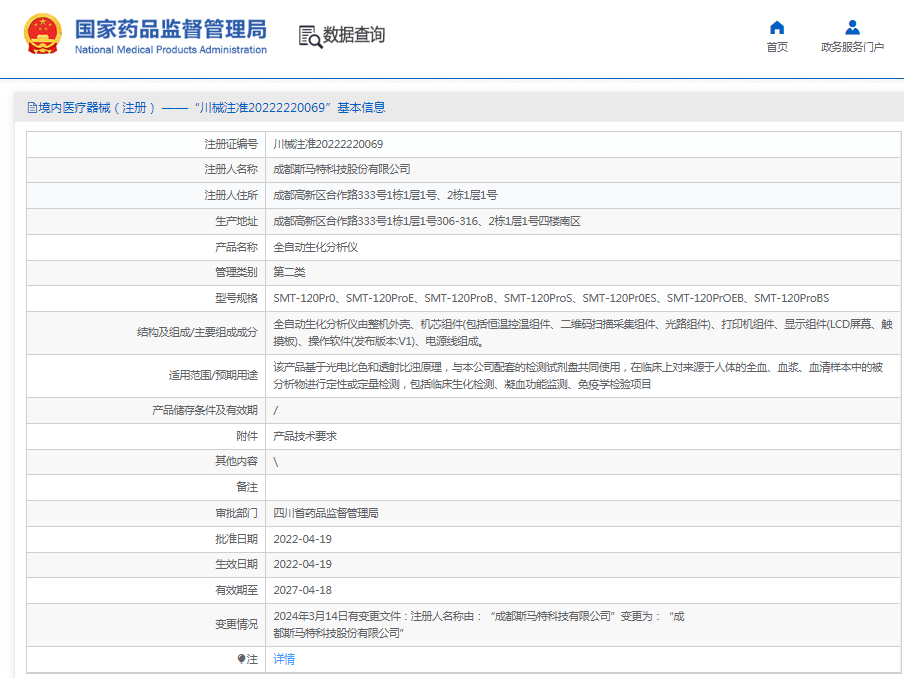Open the 详情 details link

click(284, 659)
